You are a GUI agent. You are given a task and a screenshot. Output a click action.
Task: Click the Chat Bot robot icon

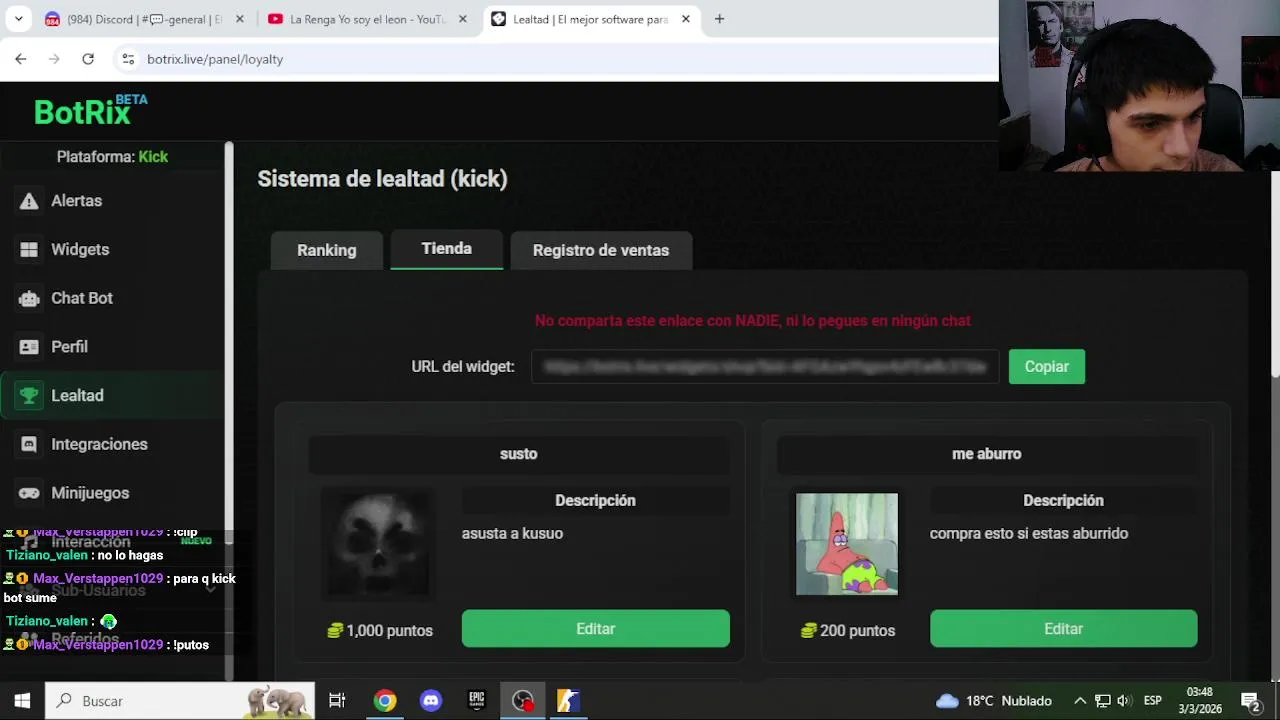pyautogui.click(x=29, y=298)
